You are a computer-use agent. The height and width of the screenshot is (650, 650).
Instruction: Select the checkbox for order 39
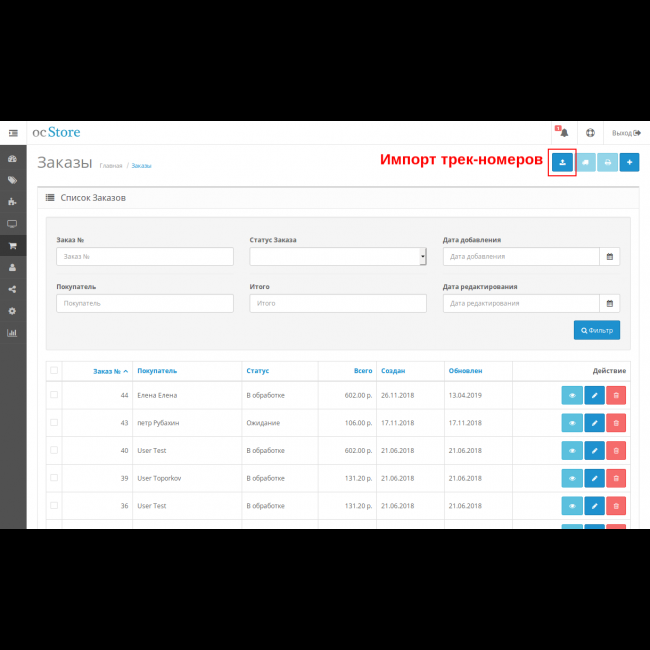coord(54,478)
